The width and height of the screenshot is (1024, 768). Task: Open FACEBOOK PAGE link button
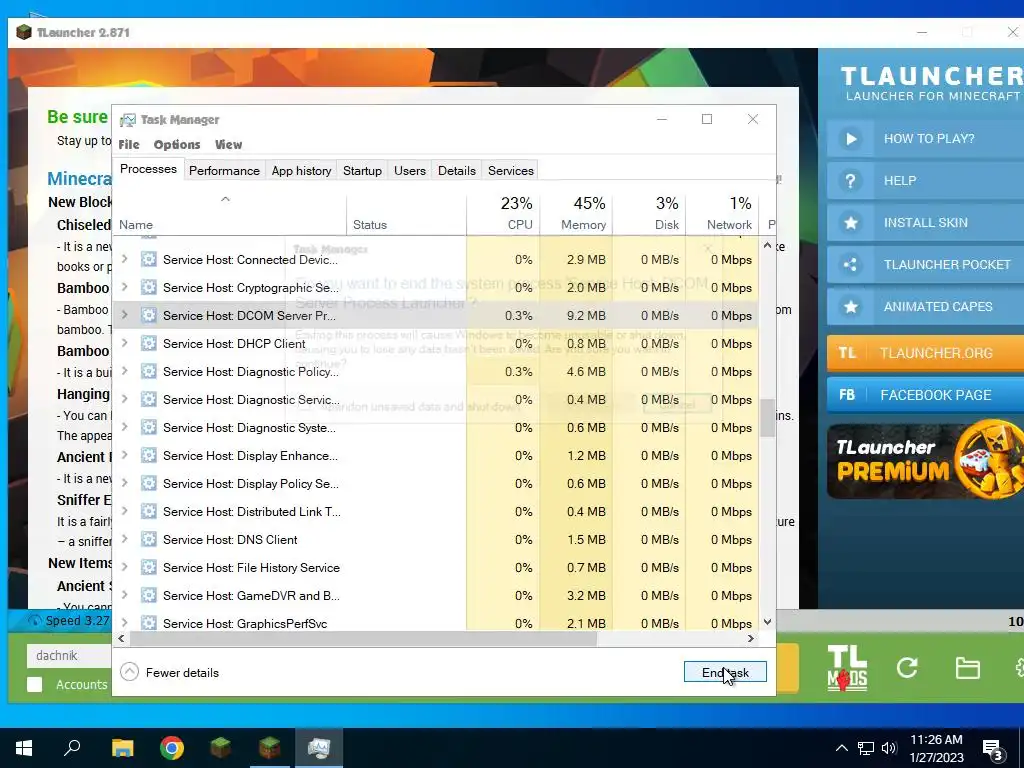(x=925, y=395)
